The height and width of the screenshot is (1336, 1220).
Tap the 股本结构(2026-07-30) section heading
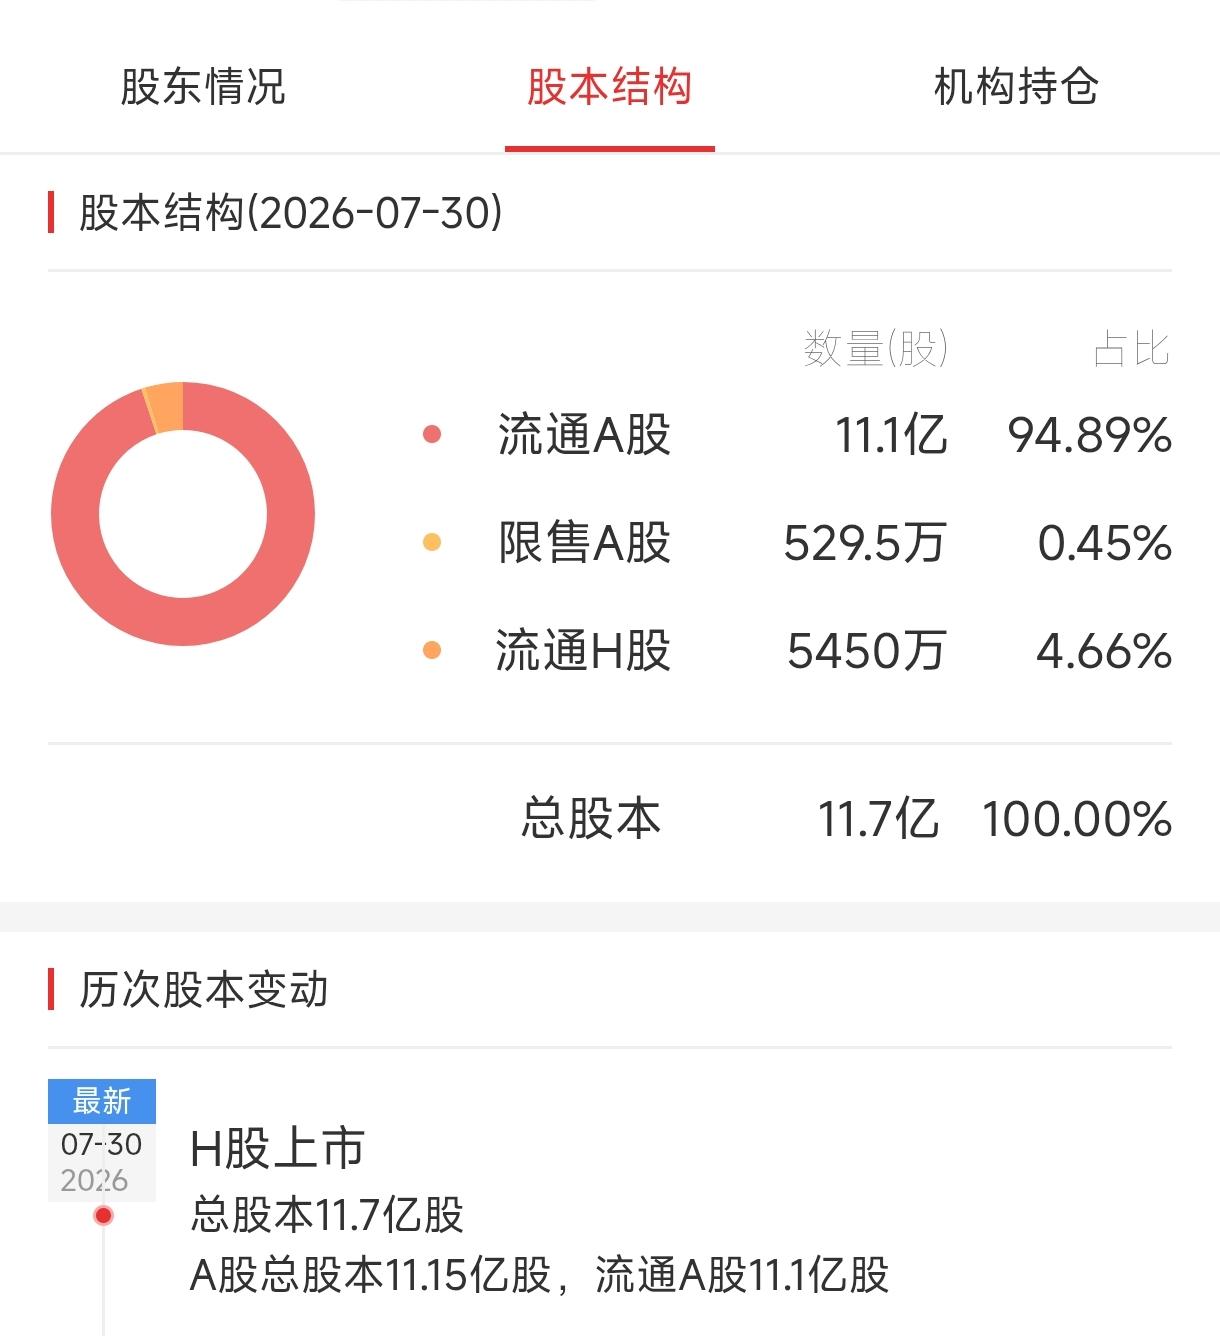pyautogui.click(x=291, y=213)
